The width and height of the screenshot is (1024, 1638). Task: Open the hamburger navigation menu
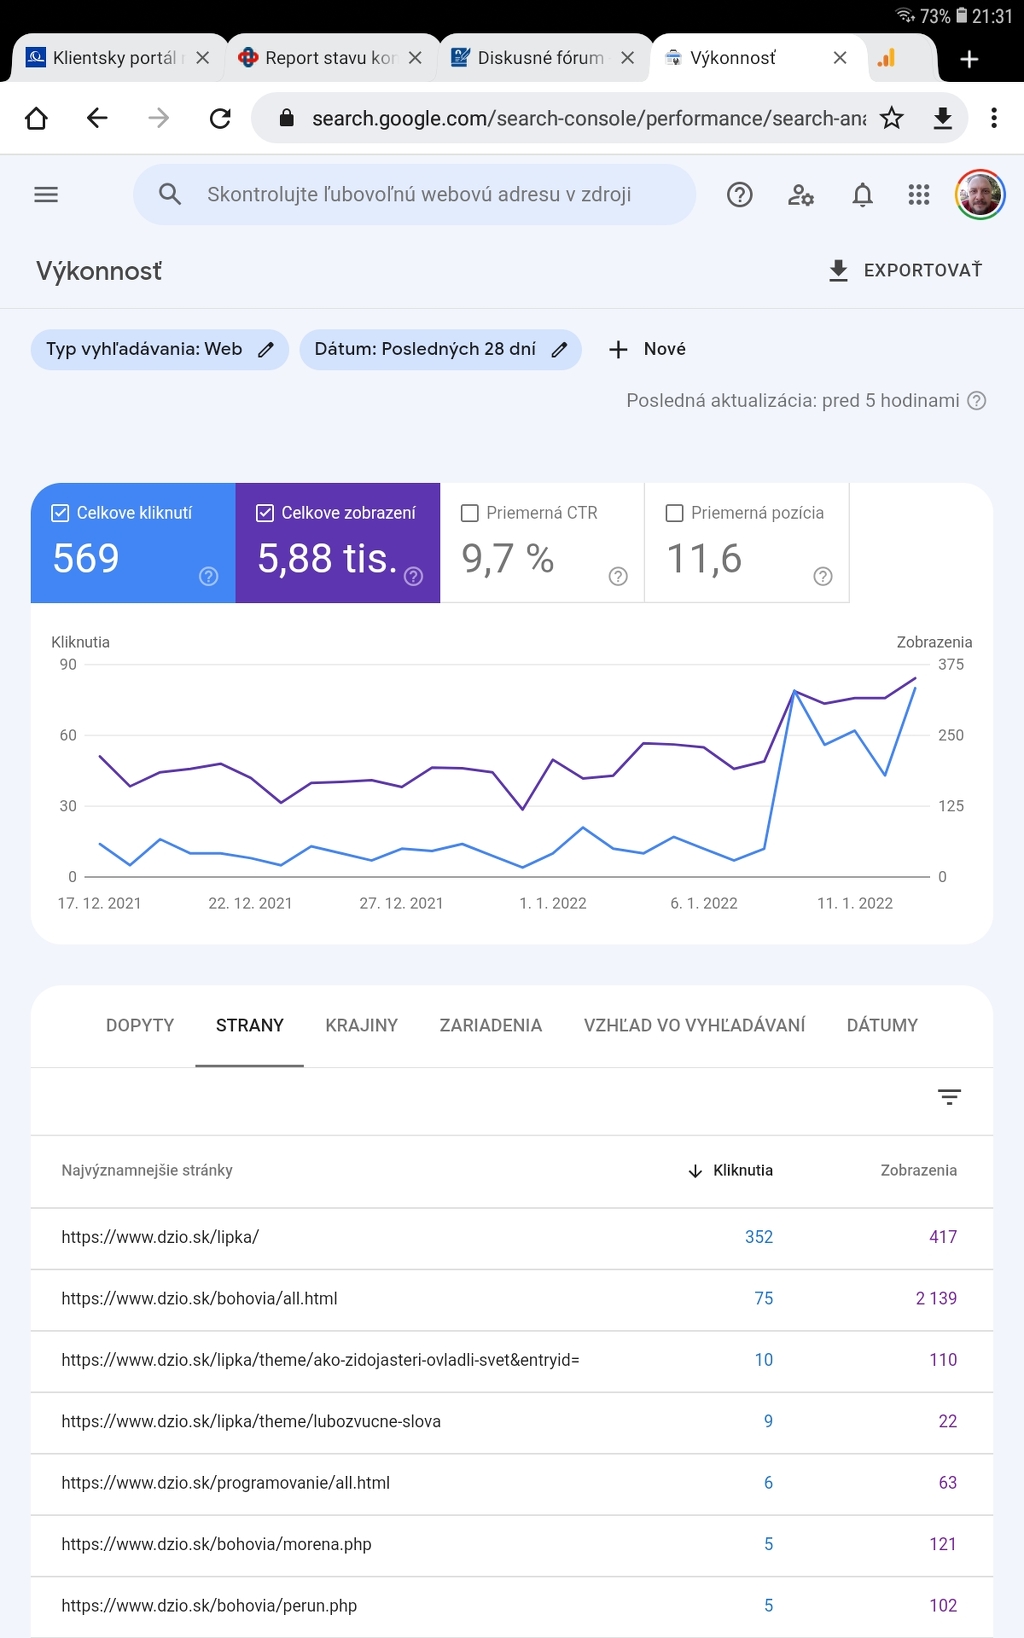click(x=46, y=195)
